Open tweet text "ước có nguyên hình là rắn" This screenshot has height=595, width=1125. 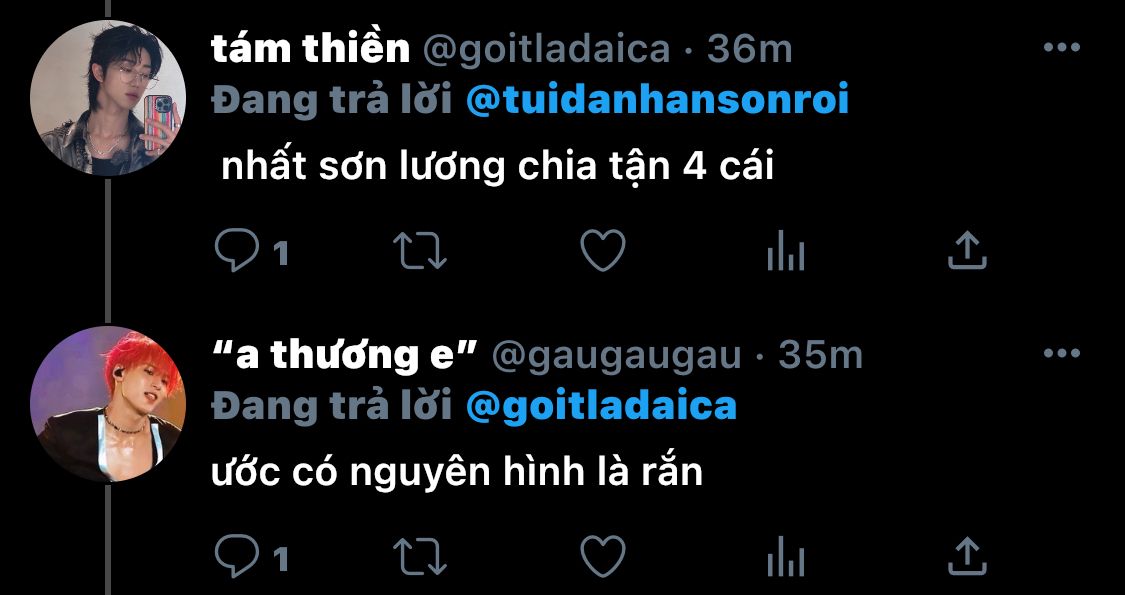point(457,474)
